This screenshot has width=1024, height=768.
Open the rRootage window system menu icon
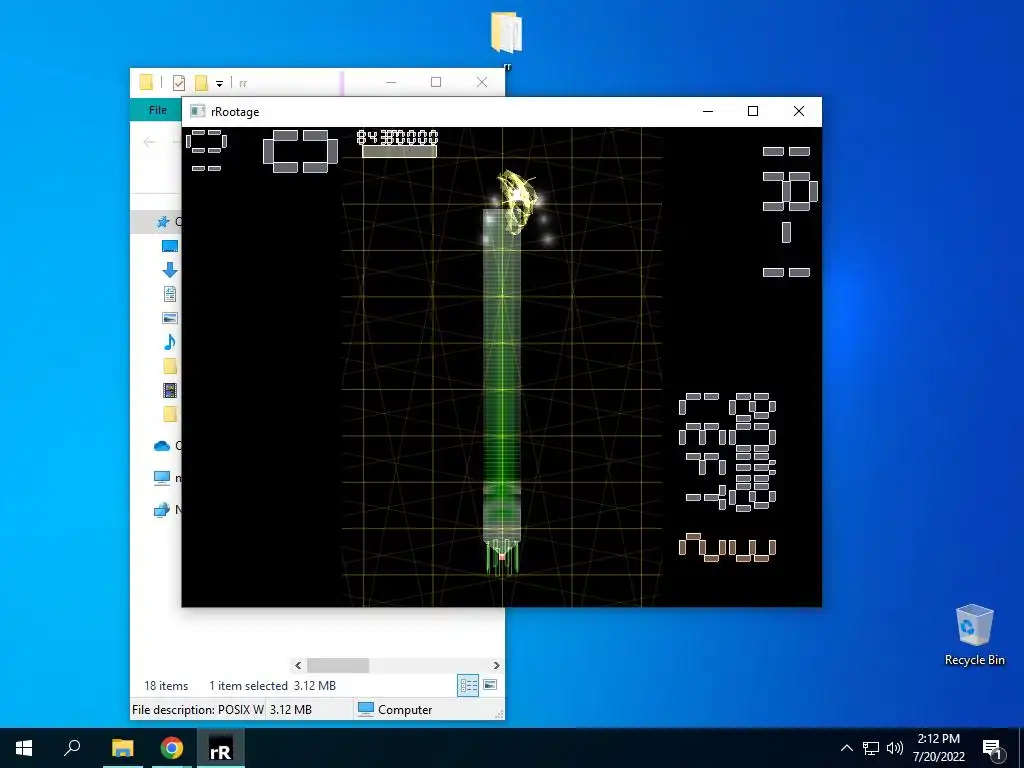coord(197,111)
